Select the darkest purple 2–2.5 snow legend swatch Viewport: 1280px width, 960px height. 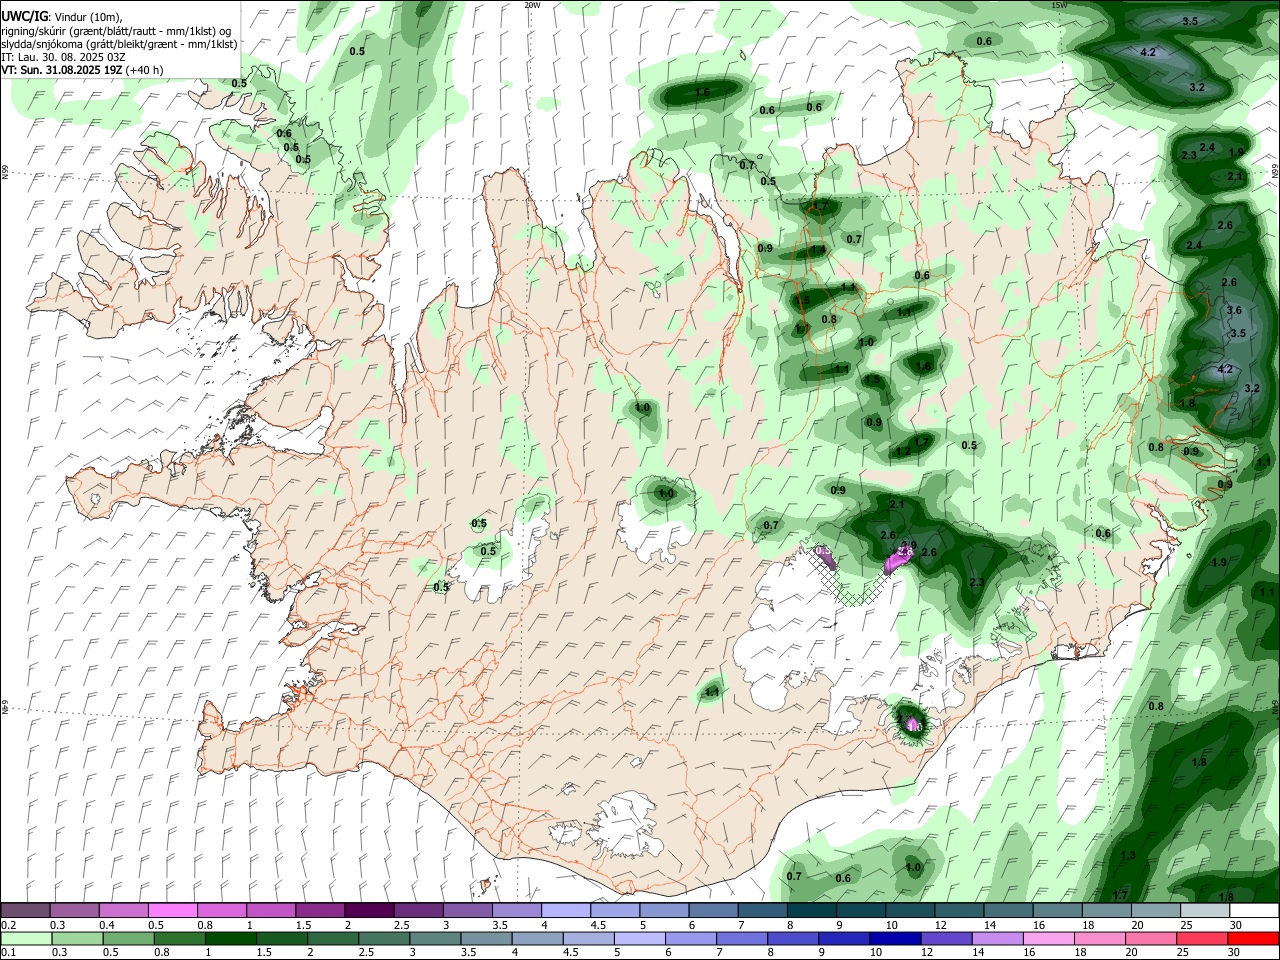click(370, 911)
